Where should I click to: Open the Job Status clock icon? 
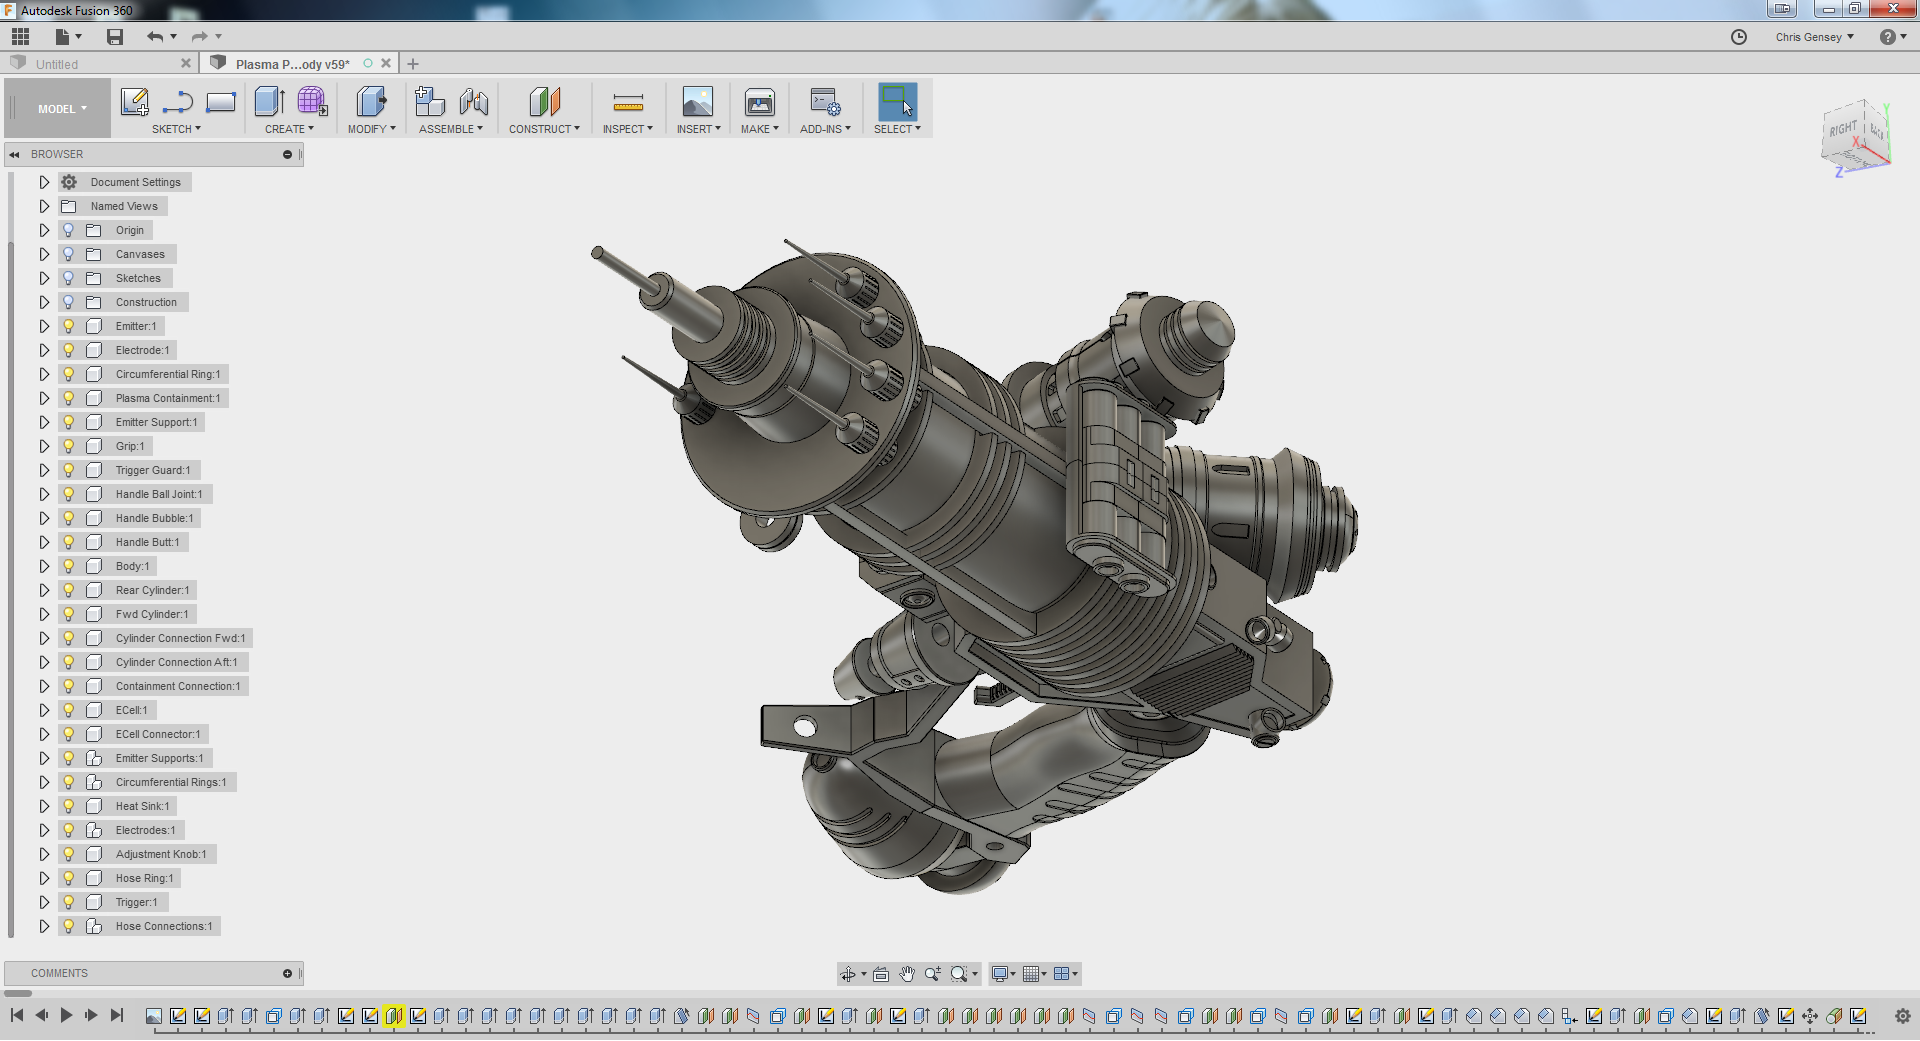pos(1739,37)
